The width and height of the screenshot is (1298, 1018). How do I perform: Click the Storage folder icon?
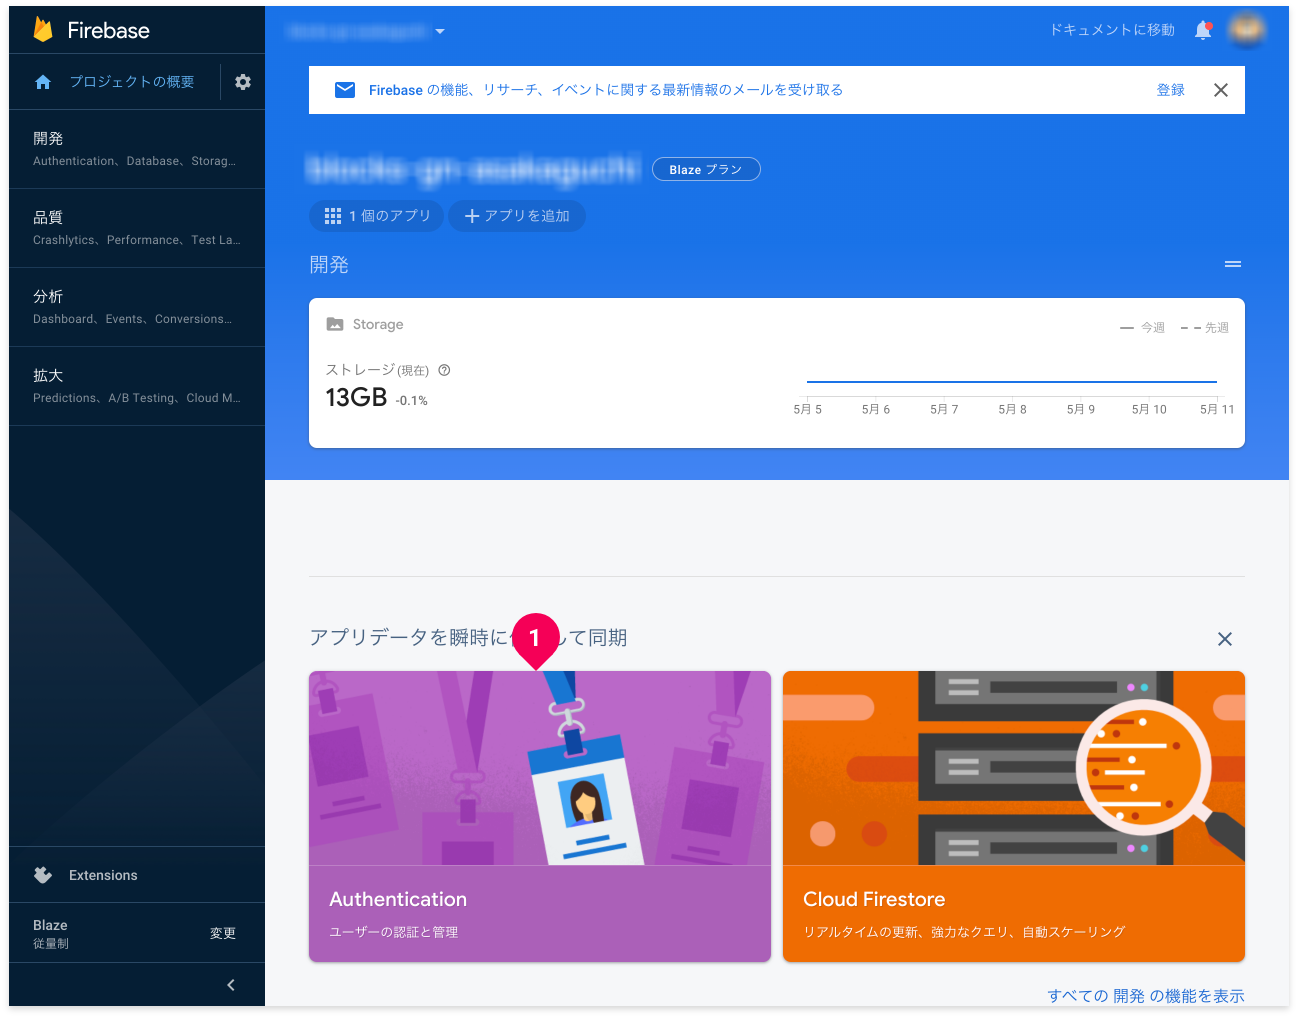[335, 324]
